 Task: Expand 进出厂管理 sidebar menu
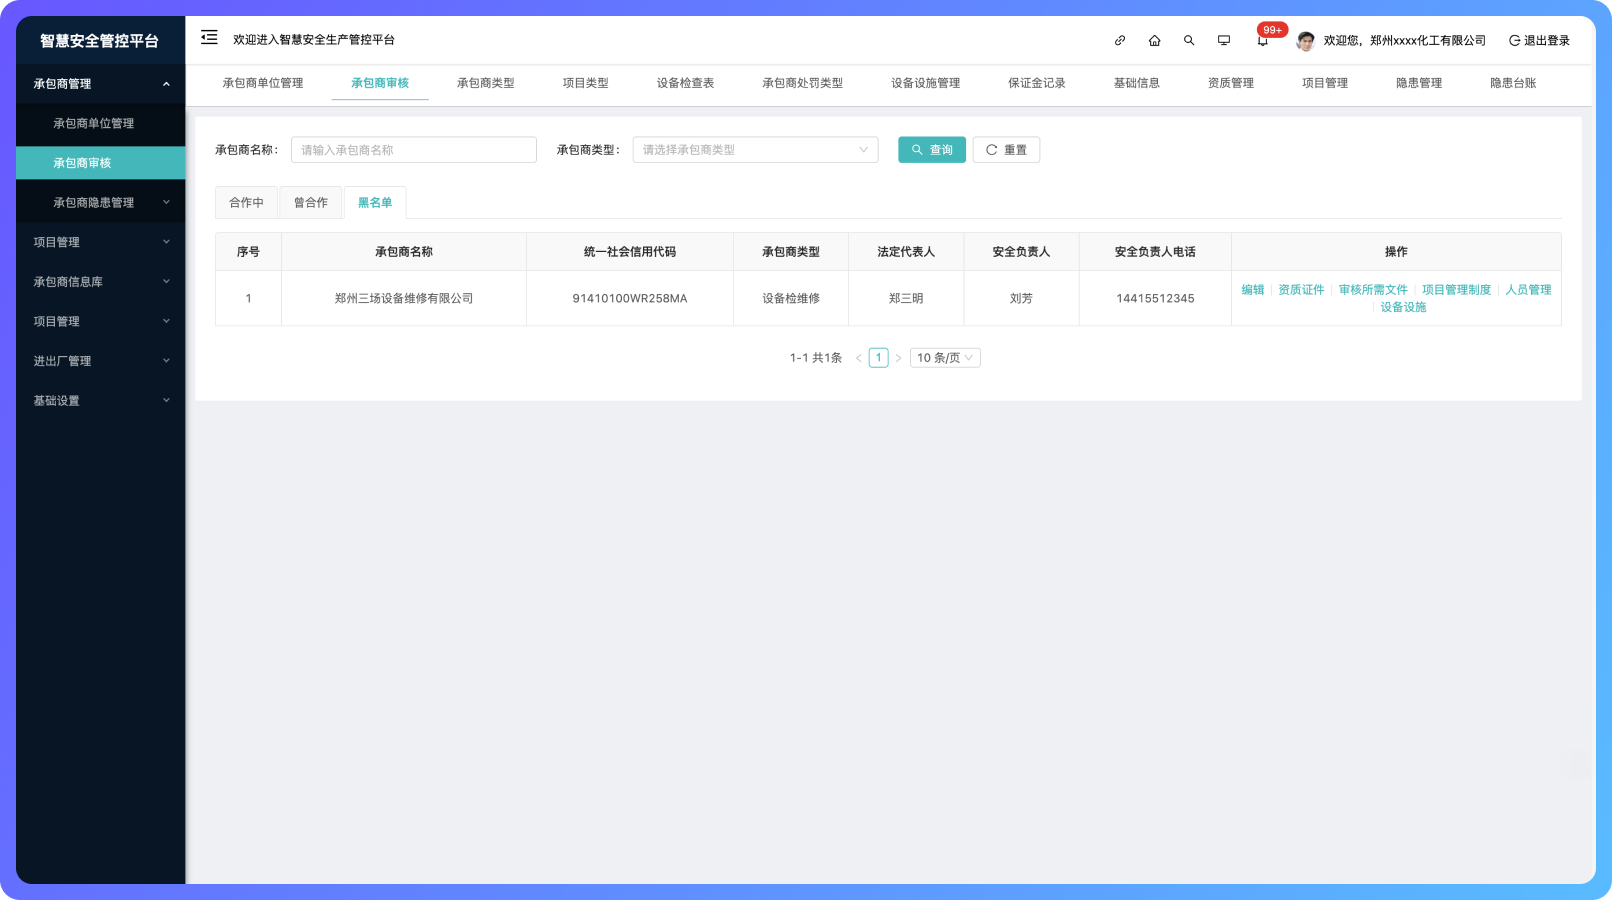100,361
